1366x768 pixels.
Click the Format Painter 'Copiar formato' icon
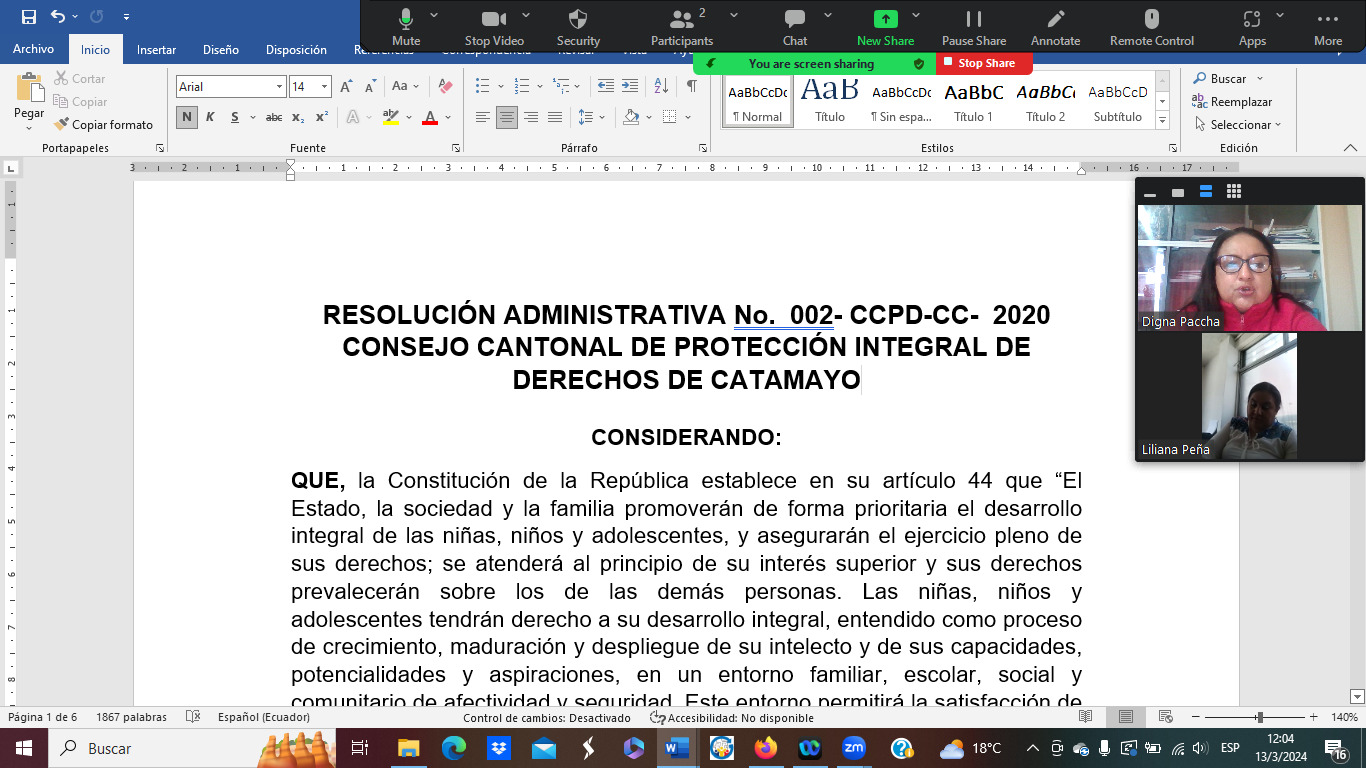coord(61,125)
